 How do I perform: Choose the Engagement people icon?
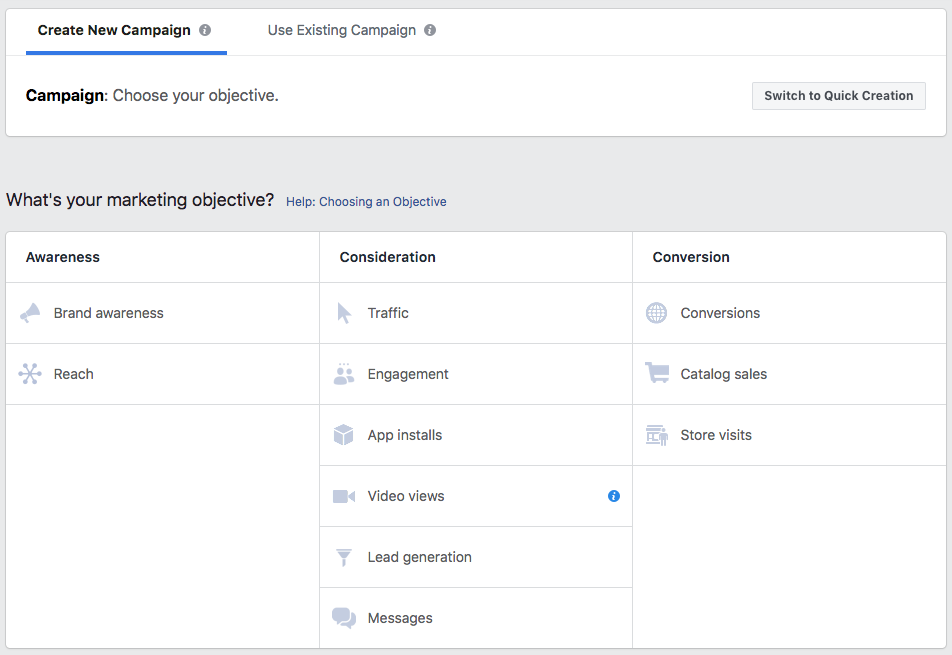point(344,374)
